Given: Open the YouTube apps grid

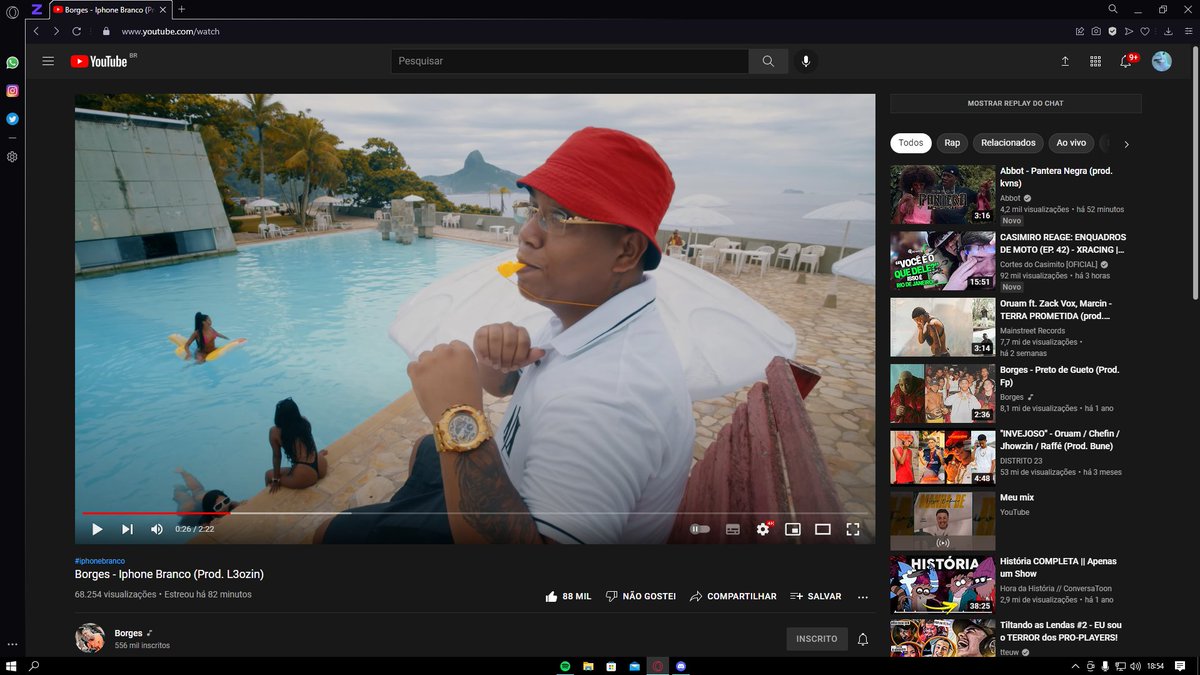Looking at the screenshot, I should pos(1095,61).
